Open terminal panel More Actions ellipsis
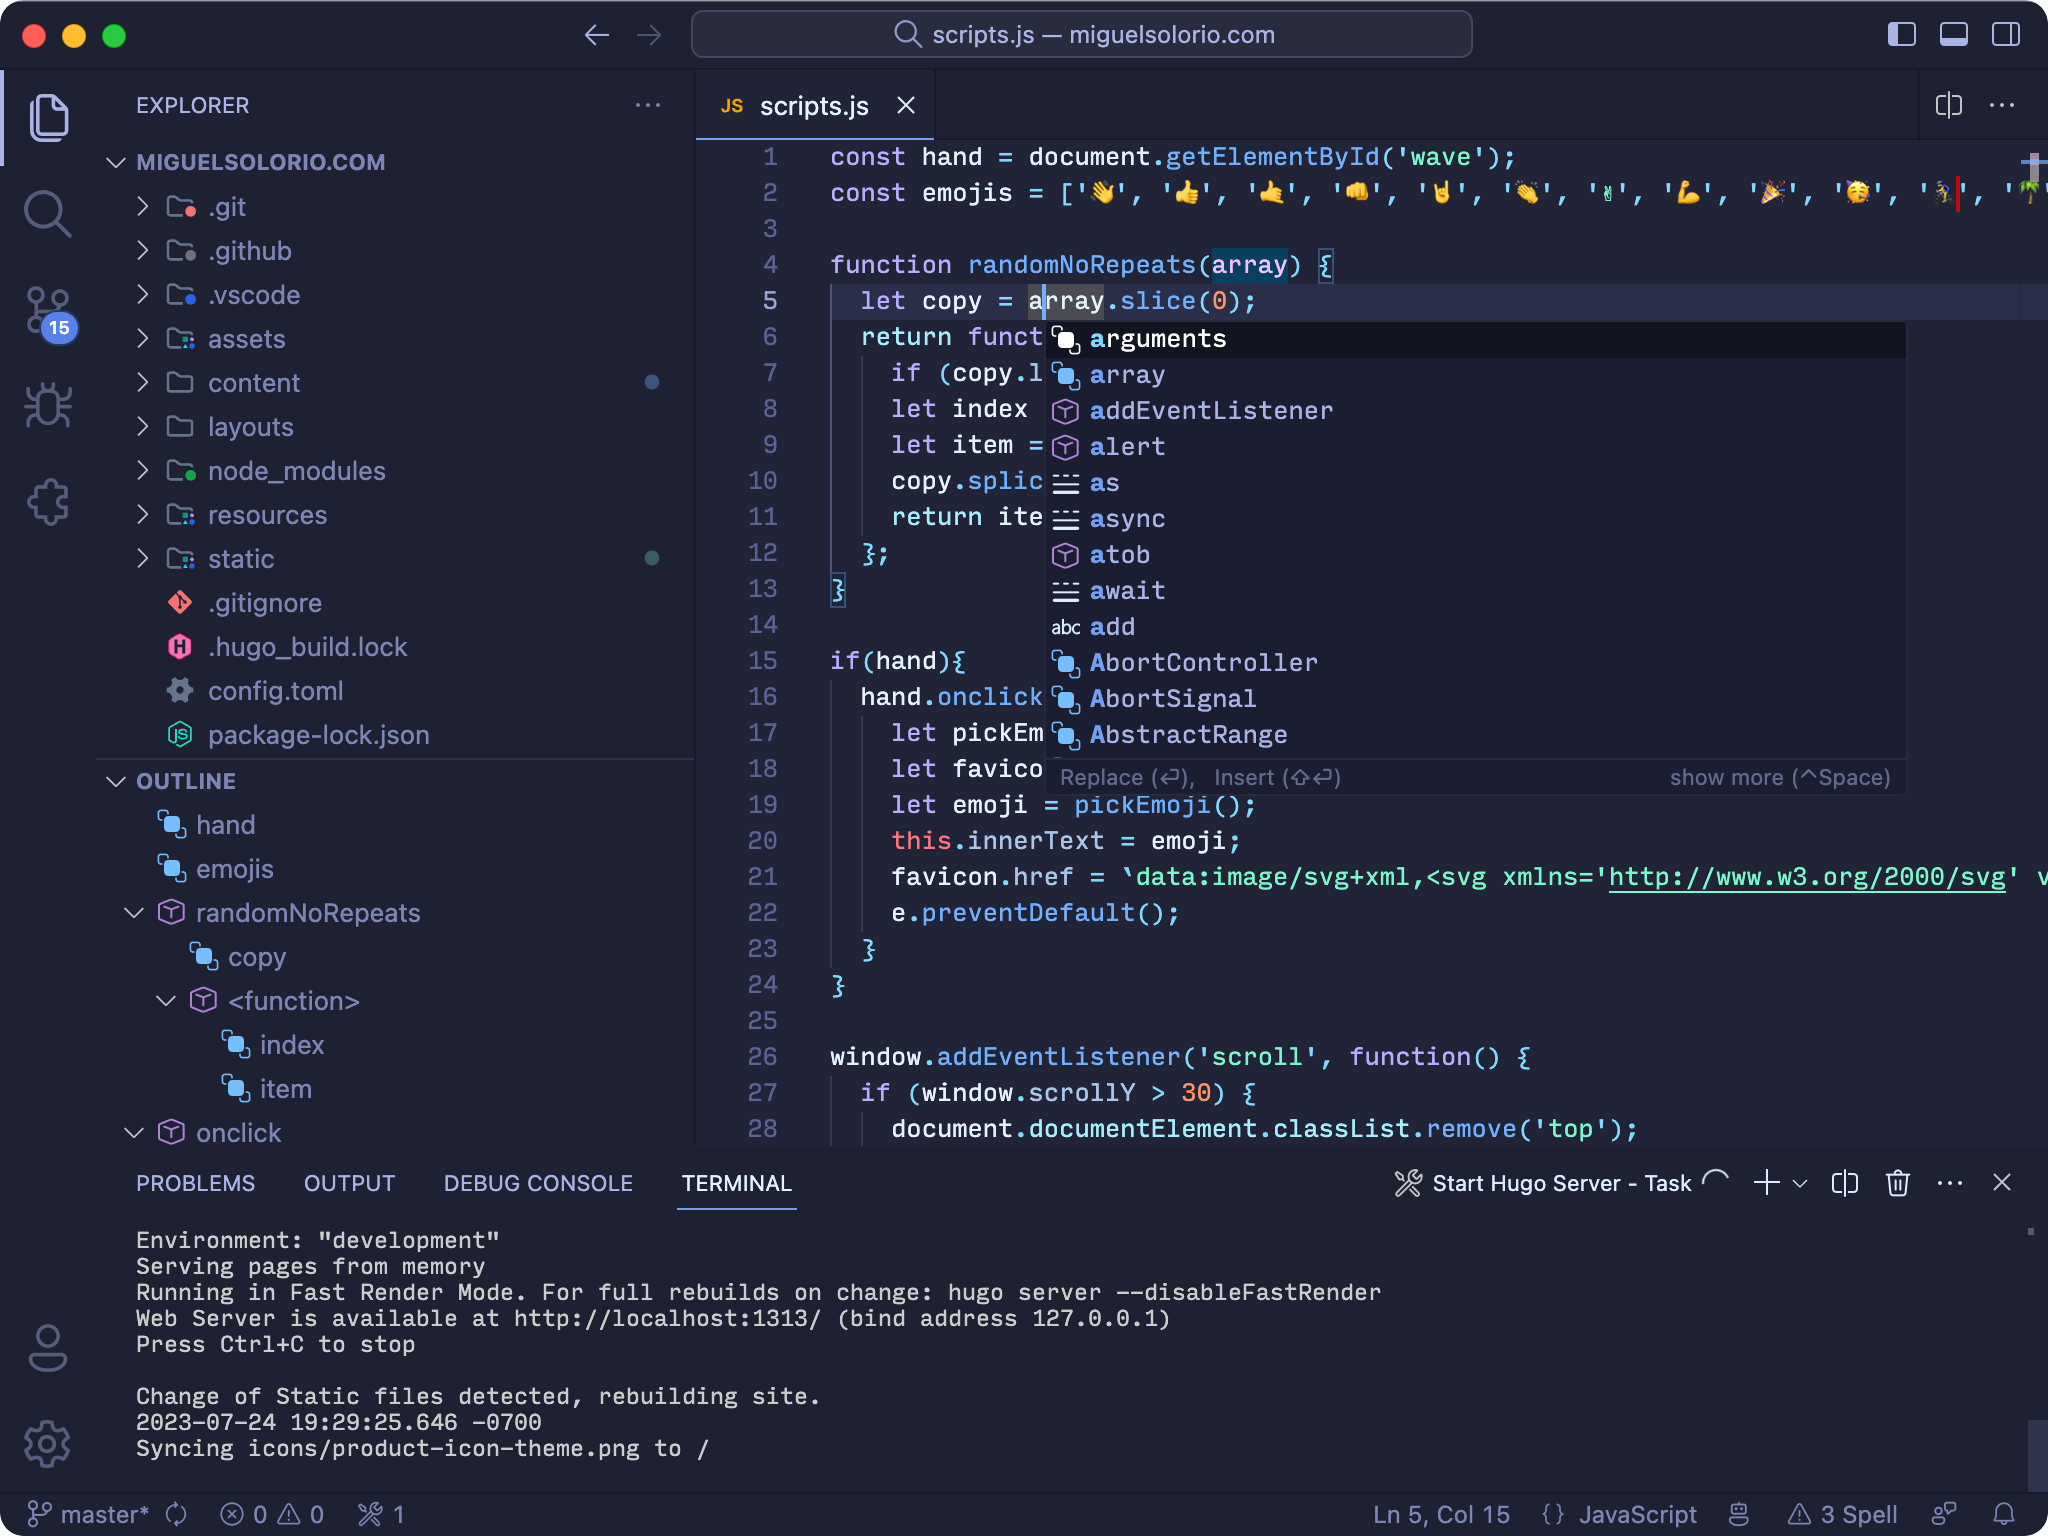The width and height of the screenshot is (2048, 1536). [1950, 1183]
